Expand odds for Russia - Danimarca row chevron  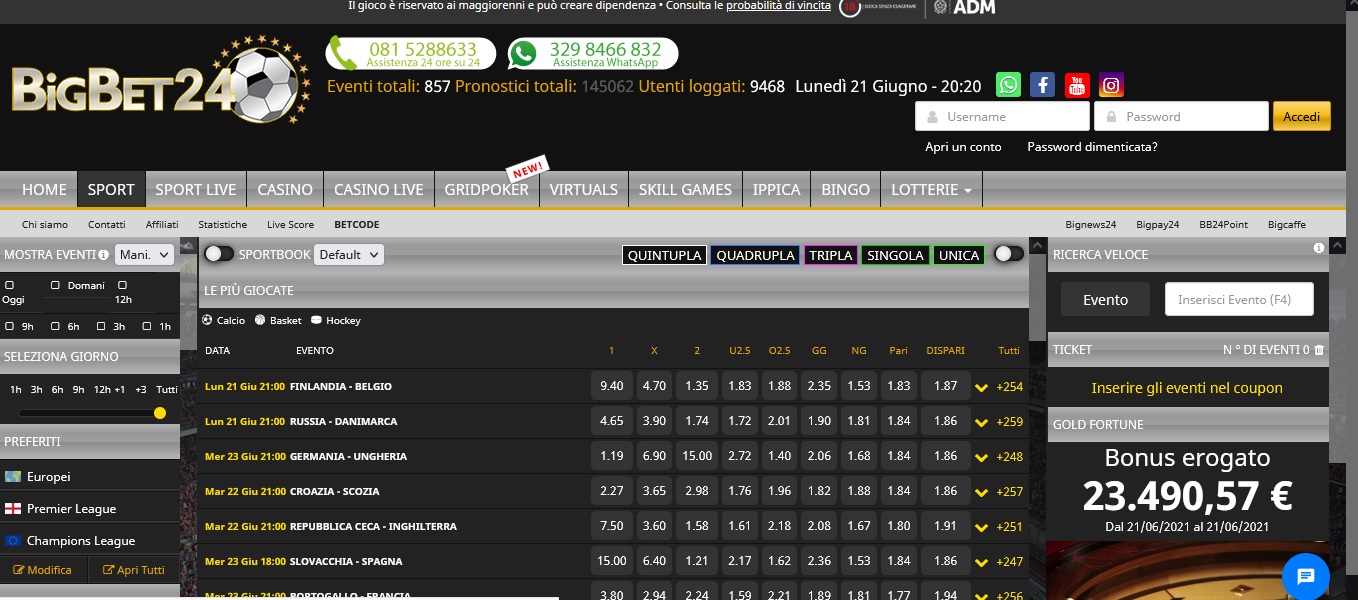(981, 422)
